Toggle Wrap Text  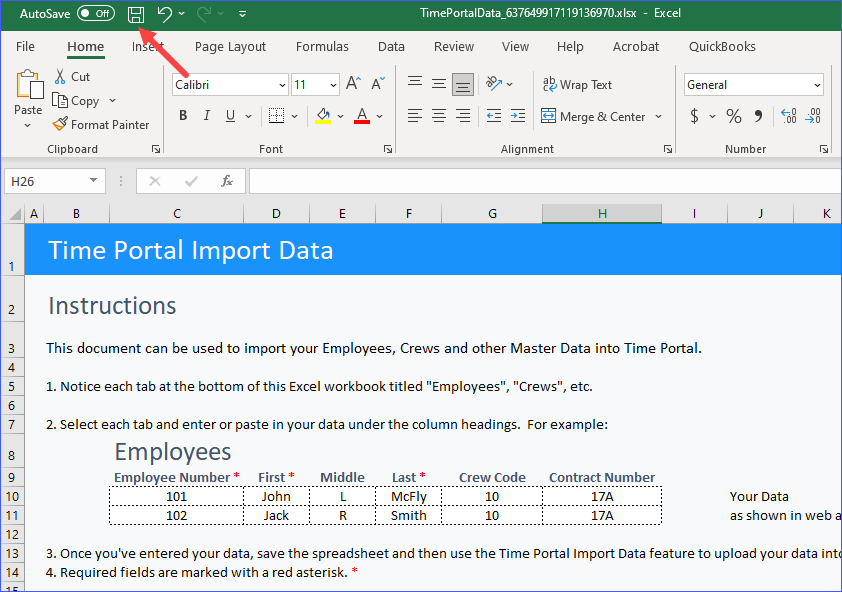click(577, 84)
